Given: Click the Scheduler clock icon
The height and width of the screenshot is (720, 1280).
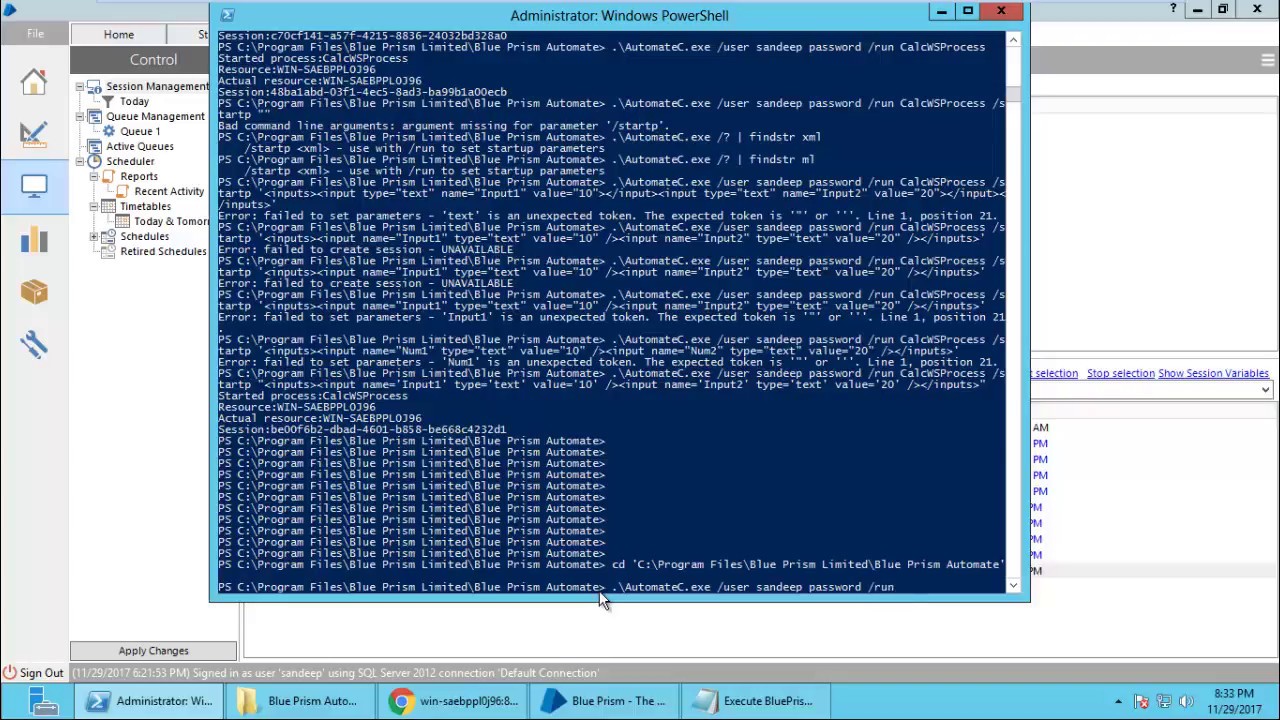Looking at the screenshot, I should click(94, 161).
